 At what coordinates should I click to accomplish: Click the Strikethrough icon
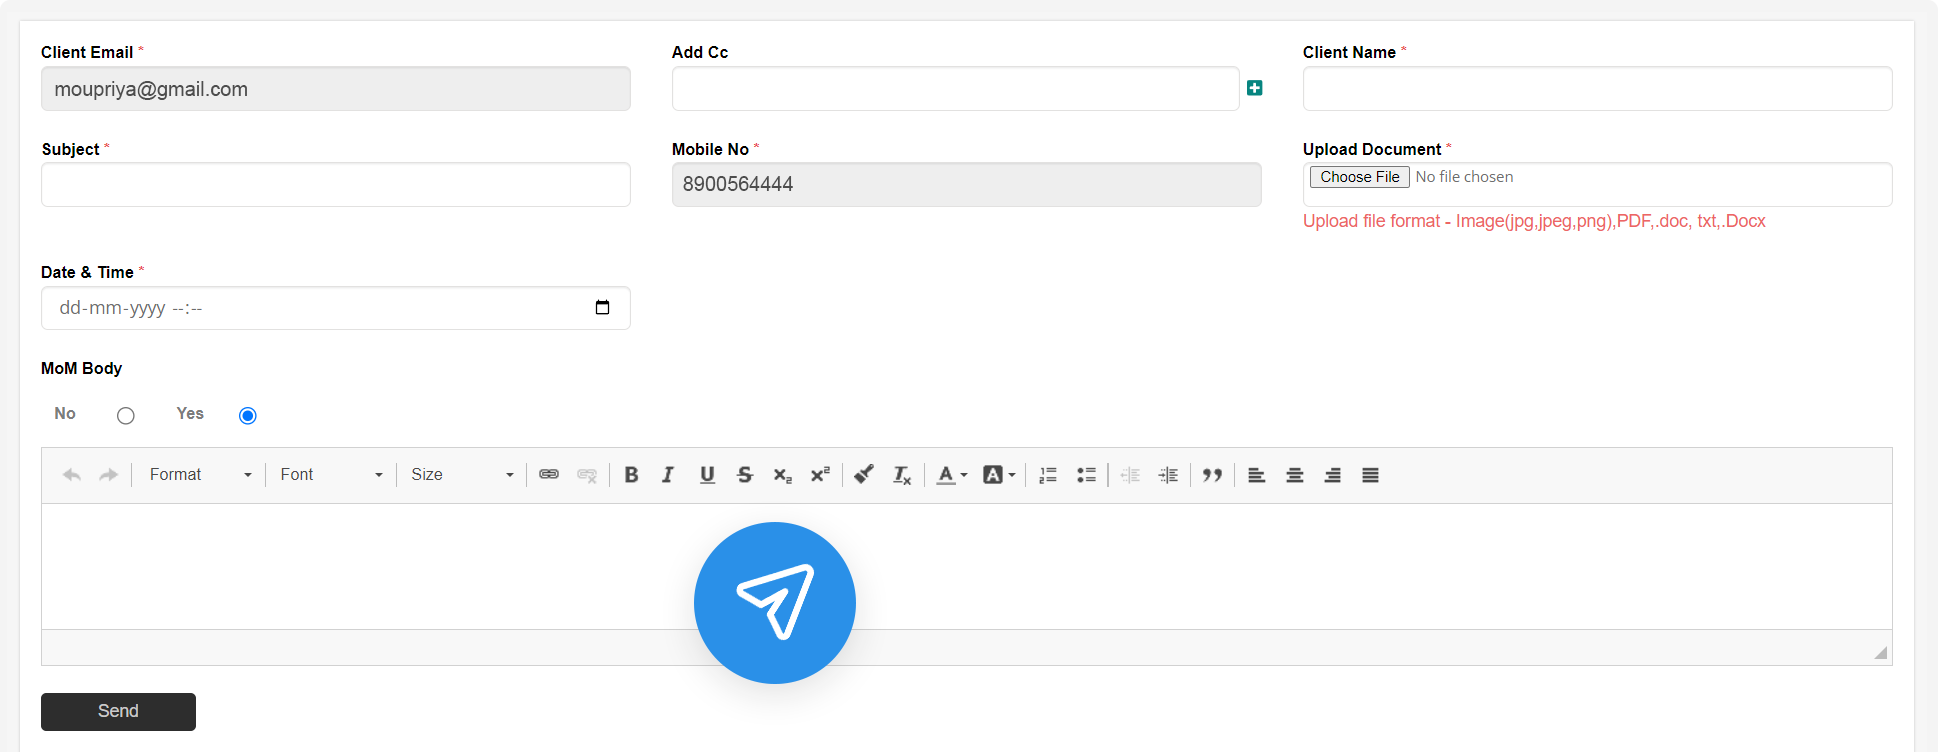coord(745,475)
